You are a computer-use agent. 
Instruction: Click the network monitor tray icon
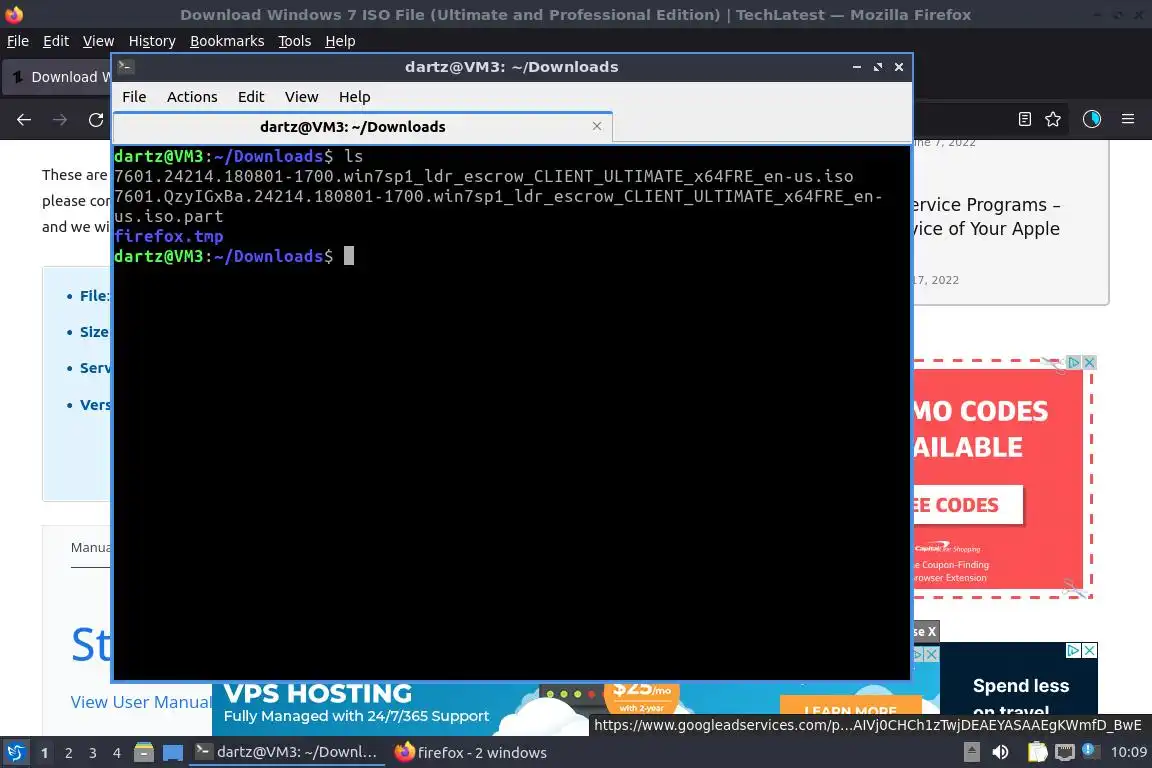coord(1065,752)
